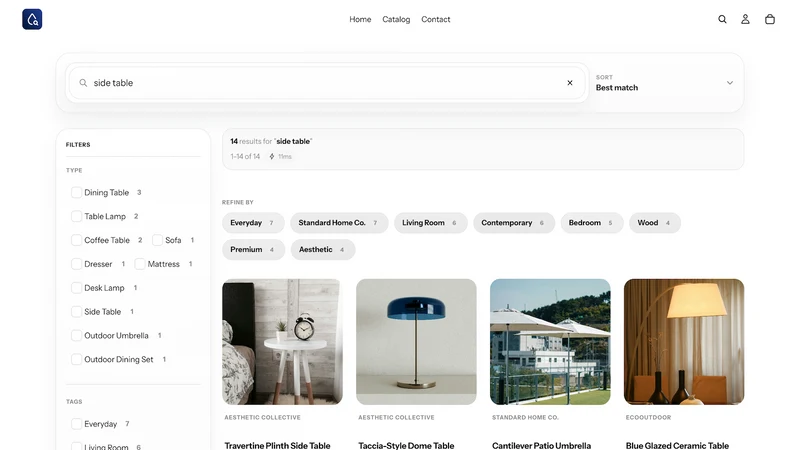
Task: Refine by Bedroom chip
Action: coord(592,223)
